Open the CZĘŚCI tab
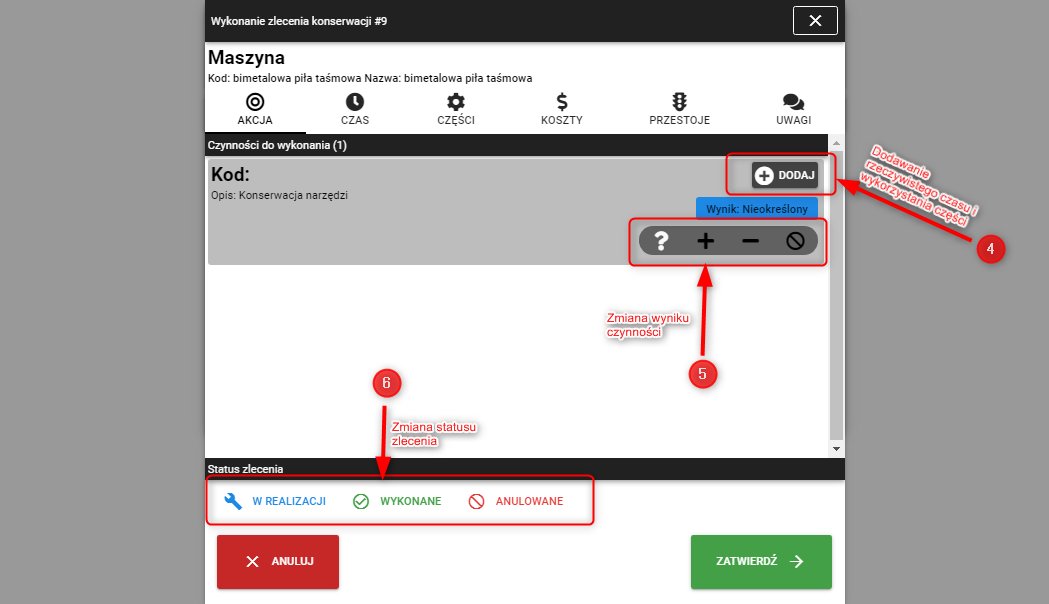 point(456,110)
